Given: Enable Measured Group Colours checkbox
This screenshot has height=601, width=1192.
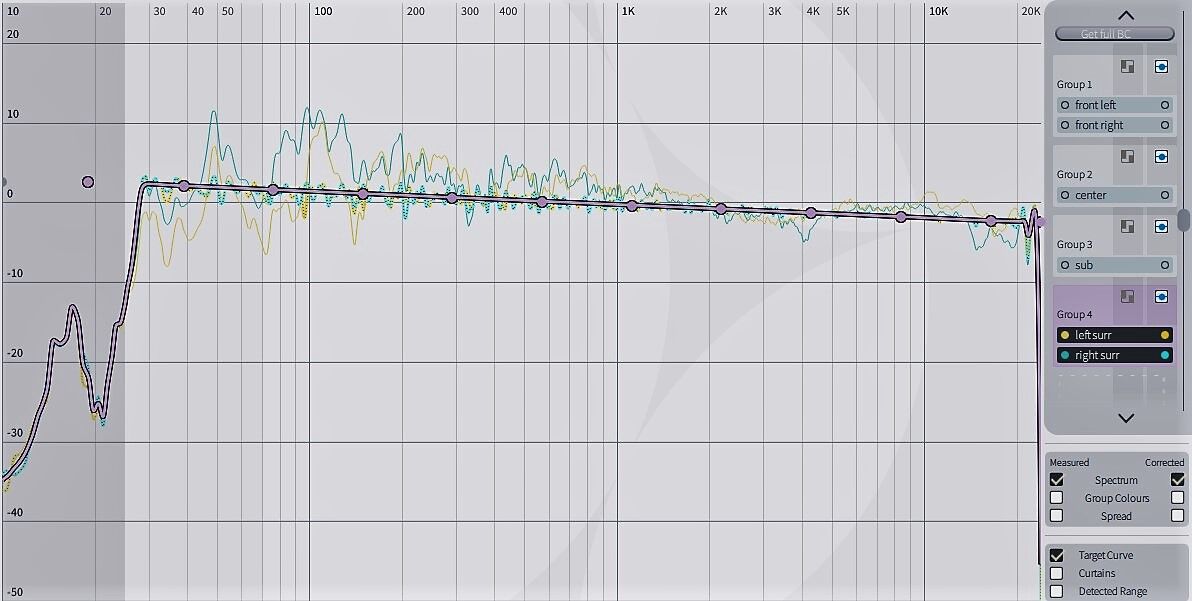Looking at the screenshot, I should [x=1057, y=498].
